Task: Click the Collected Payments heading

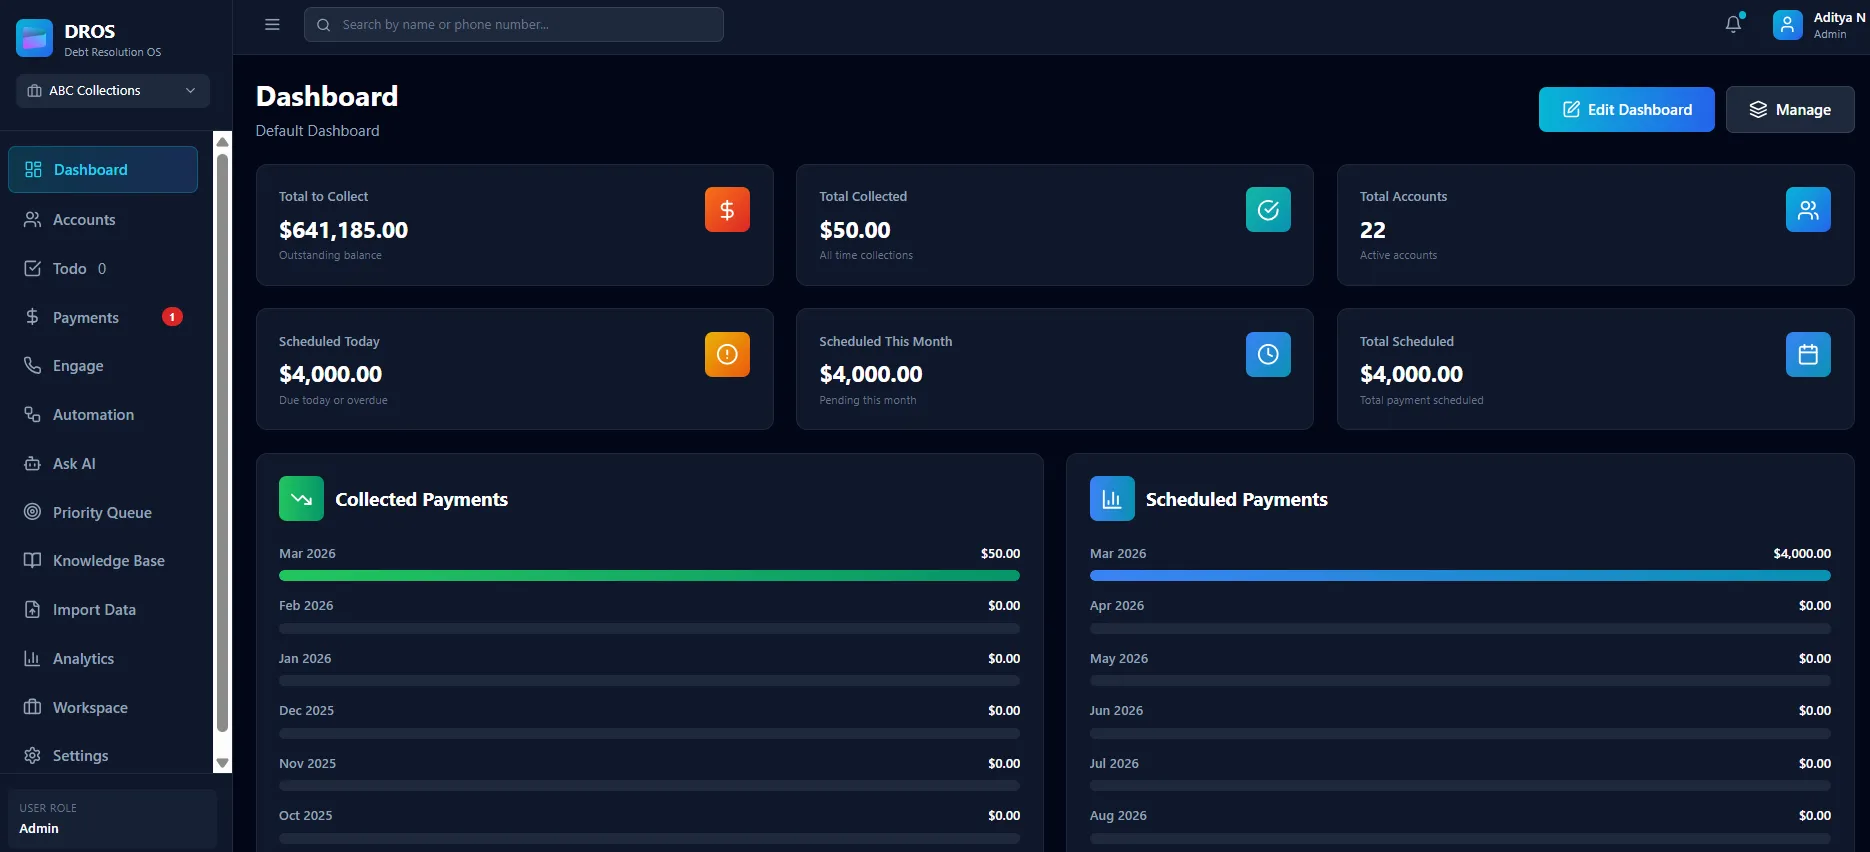Action: pos(422,499)
